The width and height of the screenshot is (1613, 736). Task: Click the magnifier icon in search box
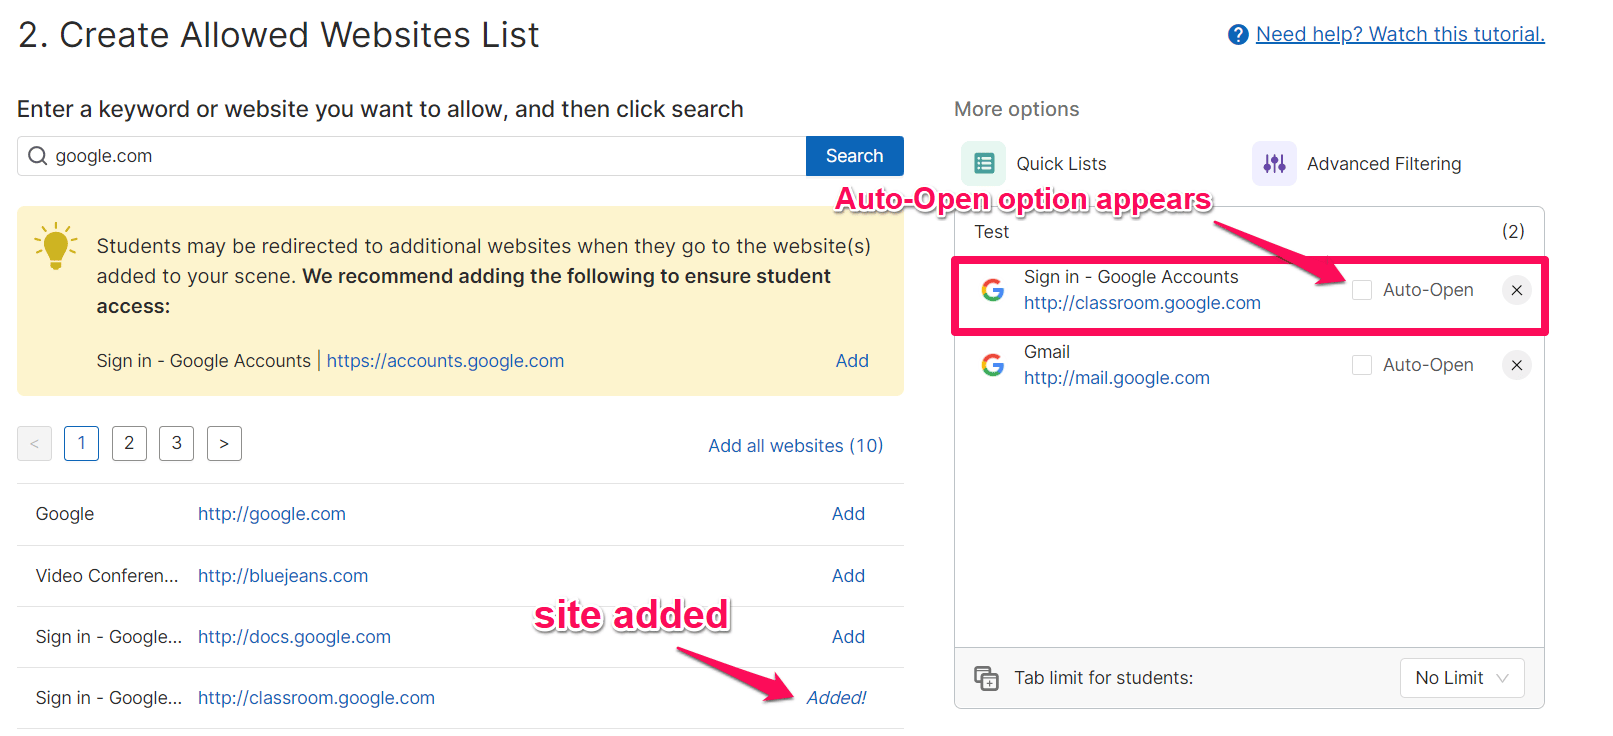point(38,156)
